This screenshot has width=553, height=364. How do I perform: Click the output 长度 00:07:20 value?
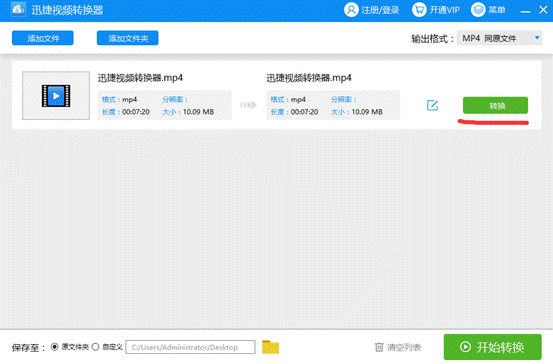(x=304, y=112)
